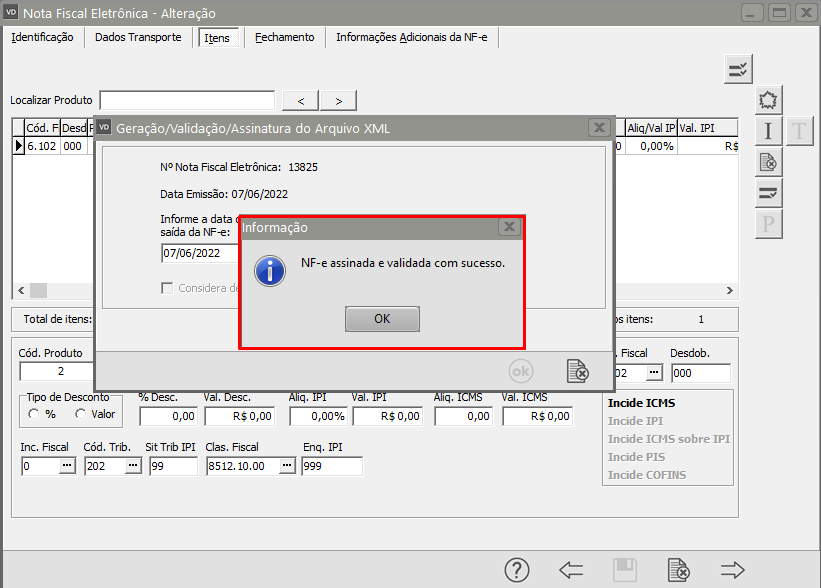Image resolution: width=821 pixels, height=588 pixels.
Task: Click the Localizar Produto search field
Action: 187,100
